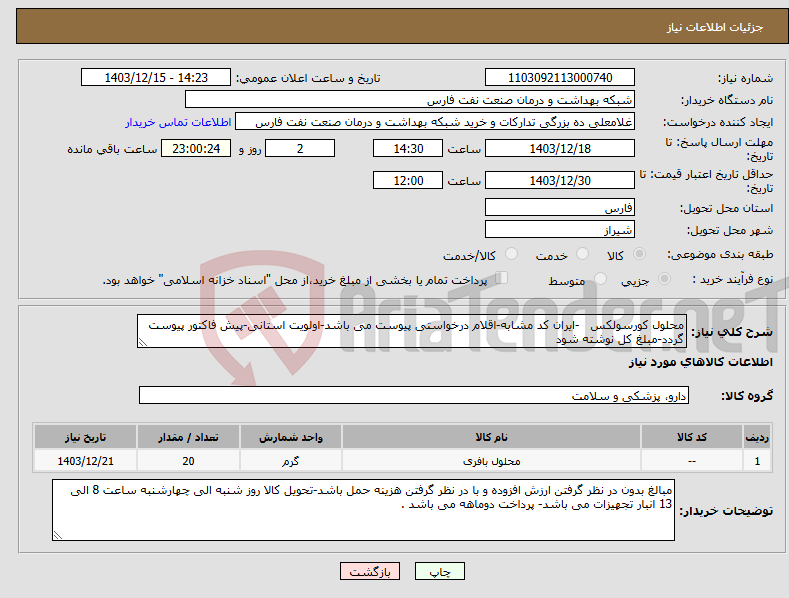Click the نام کالا column header
The height and width of the screenshot is (598, 789).
point(491,437)
